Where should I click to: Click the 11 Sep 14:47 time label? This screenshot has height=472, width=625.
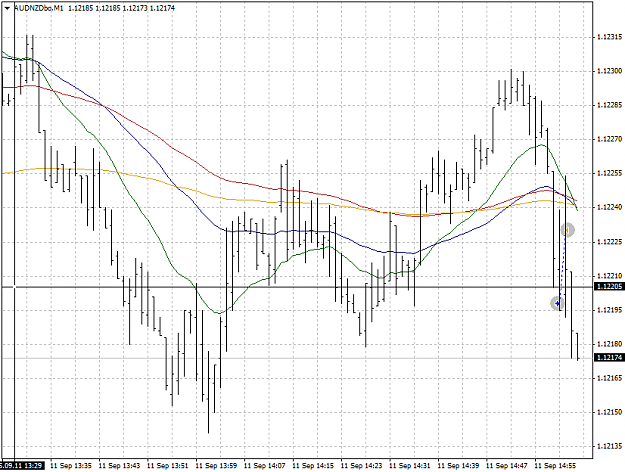[x=507, y=465]
